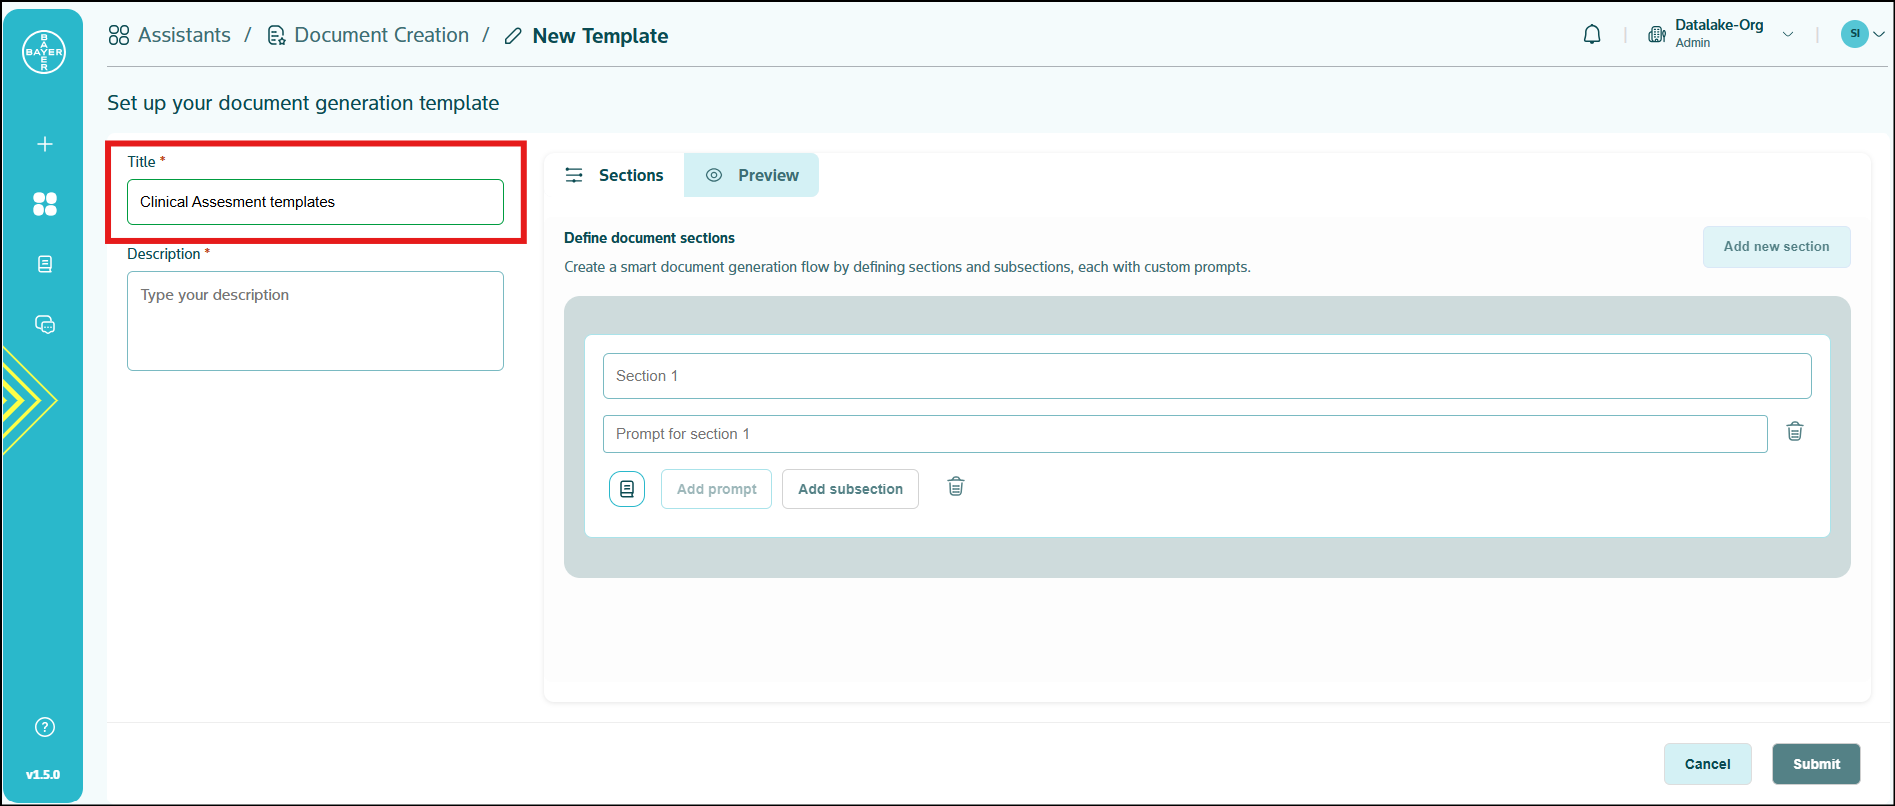Open the four-dot apps grid icon

point(45,204)
